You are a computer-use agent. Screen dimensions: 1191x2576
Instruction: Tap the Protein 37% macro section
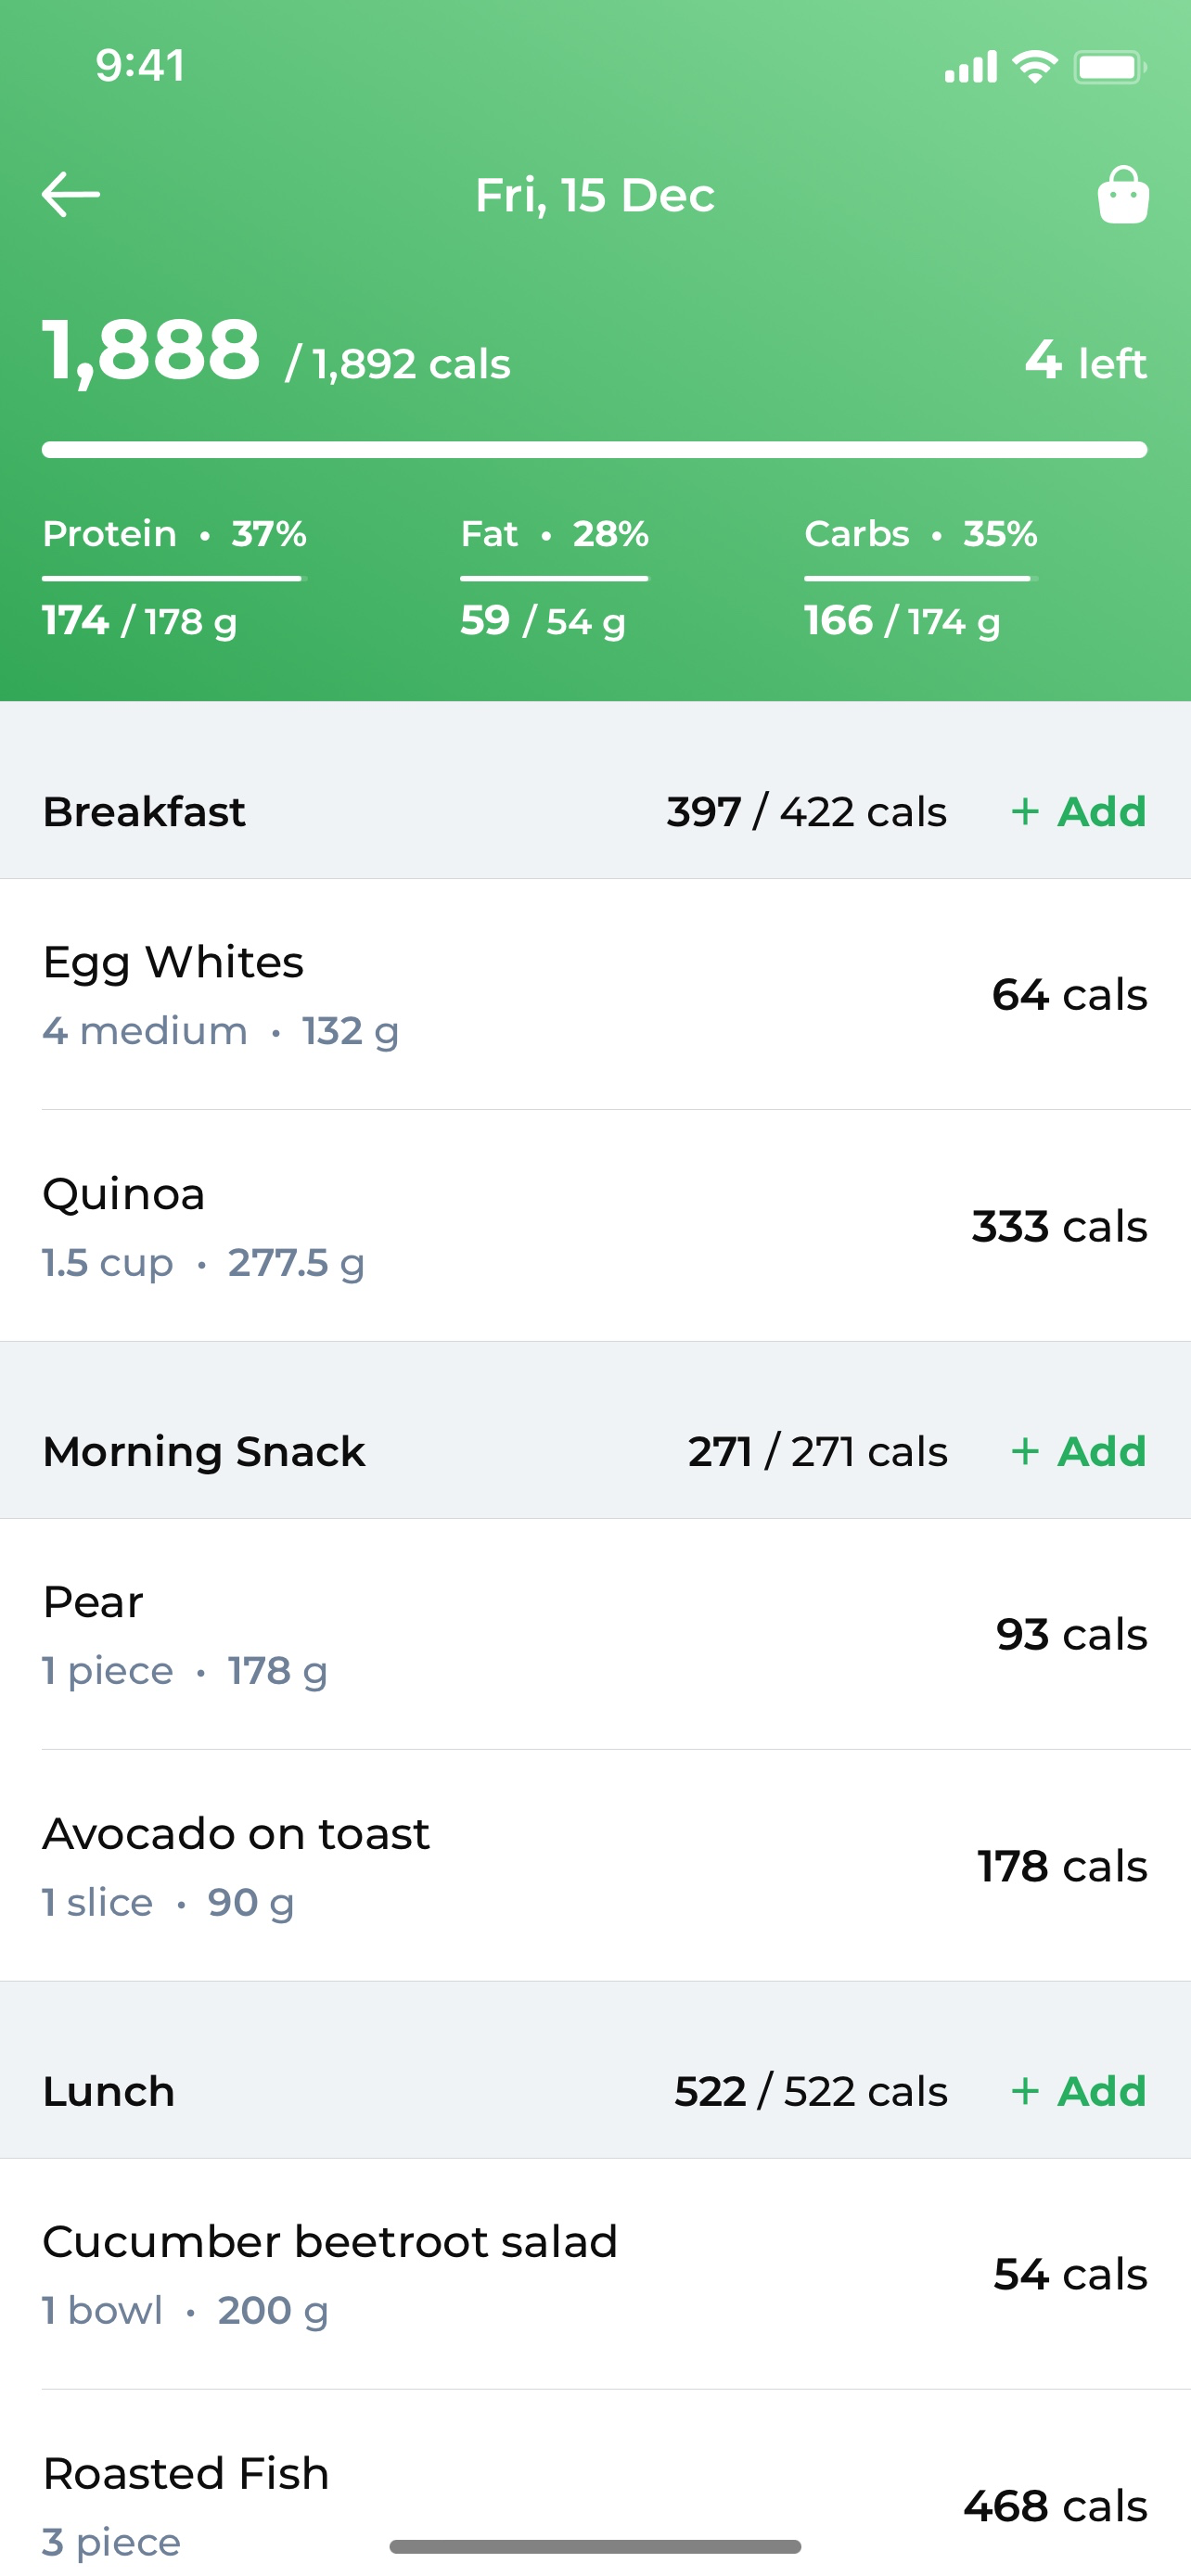[174, 577]
